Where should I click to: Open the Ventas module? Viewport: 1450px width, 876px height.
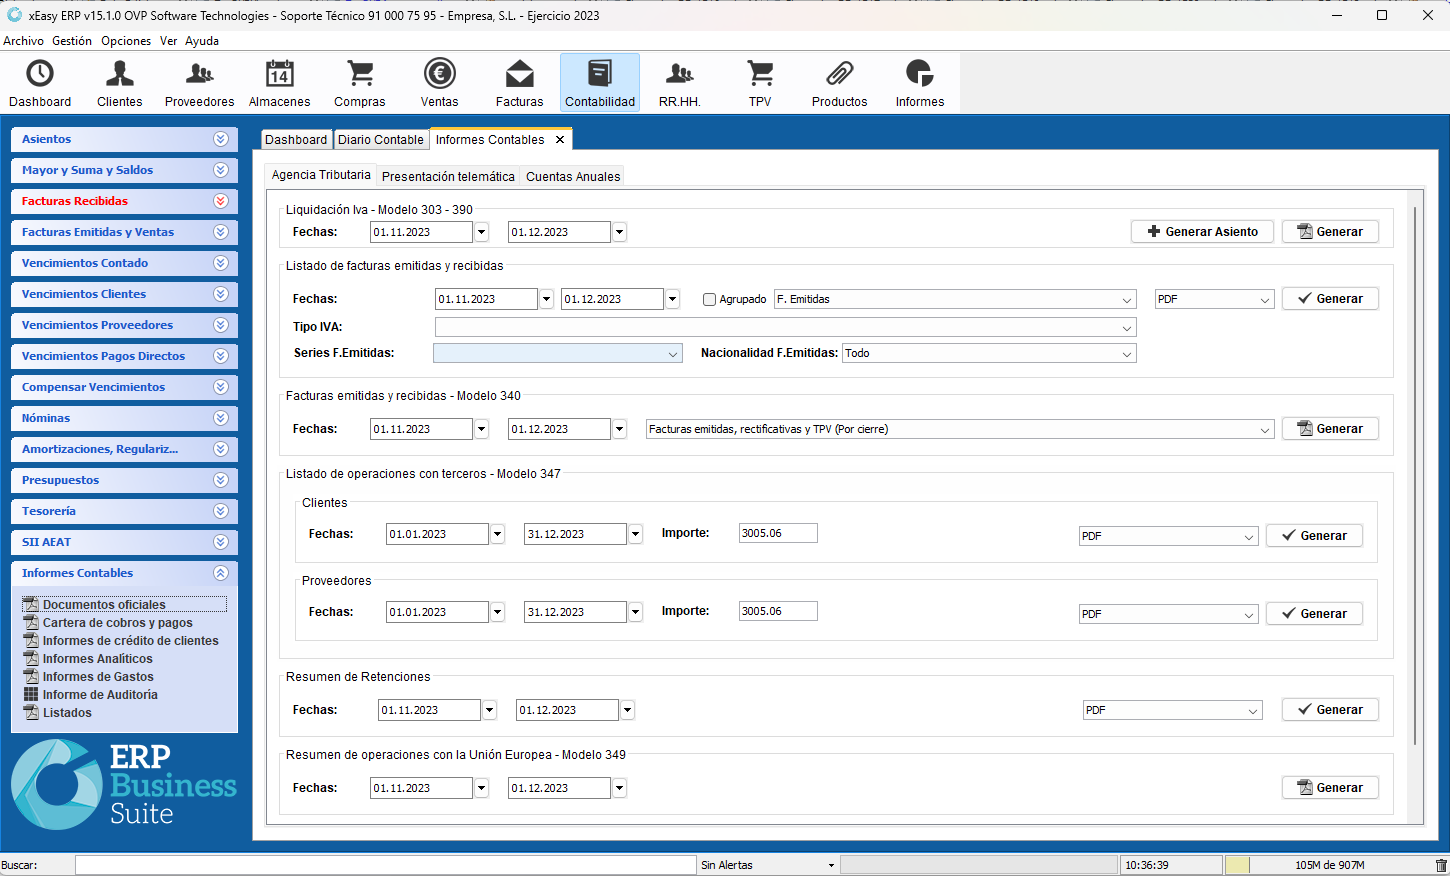pos(440,83)
